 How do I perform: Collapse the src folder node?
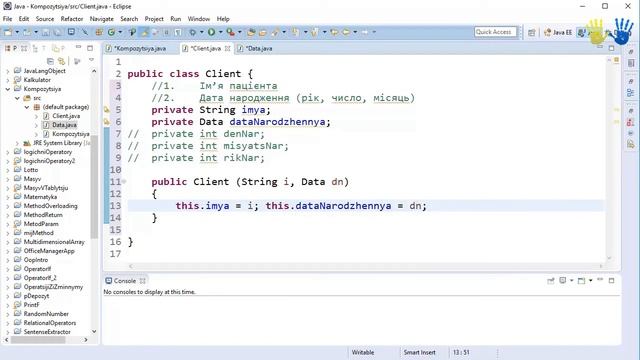(17, 98)
